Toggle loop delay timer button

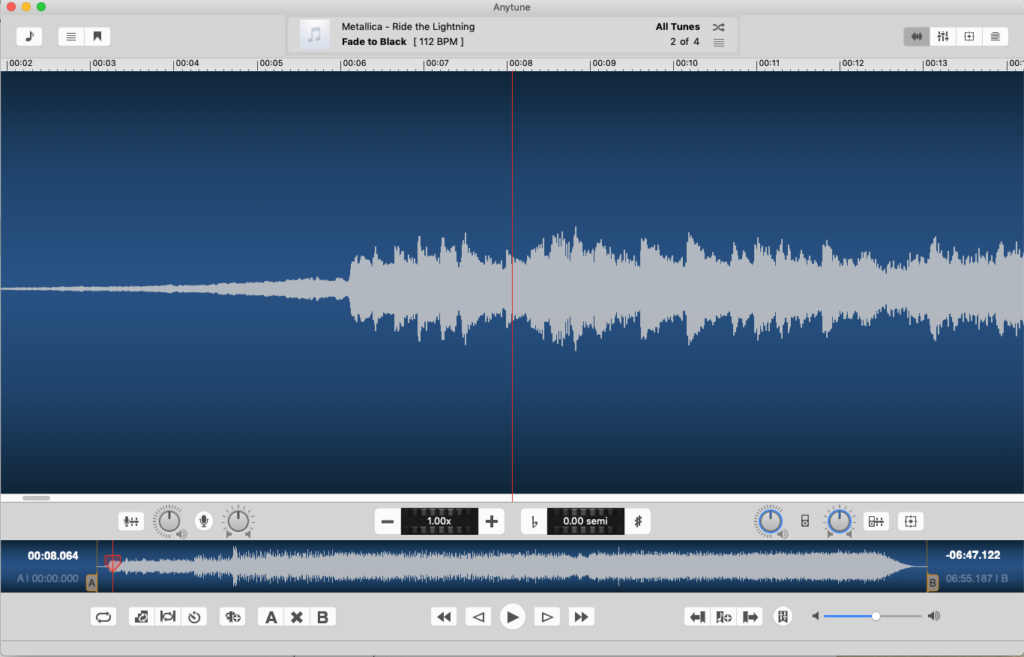(195, 617)
